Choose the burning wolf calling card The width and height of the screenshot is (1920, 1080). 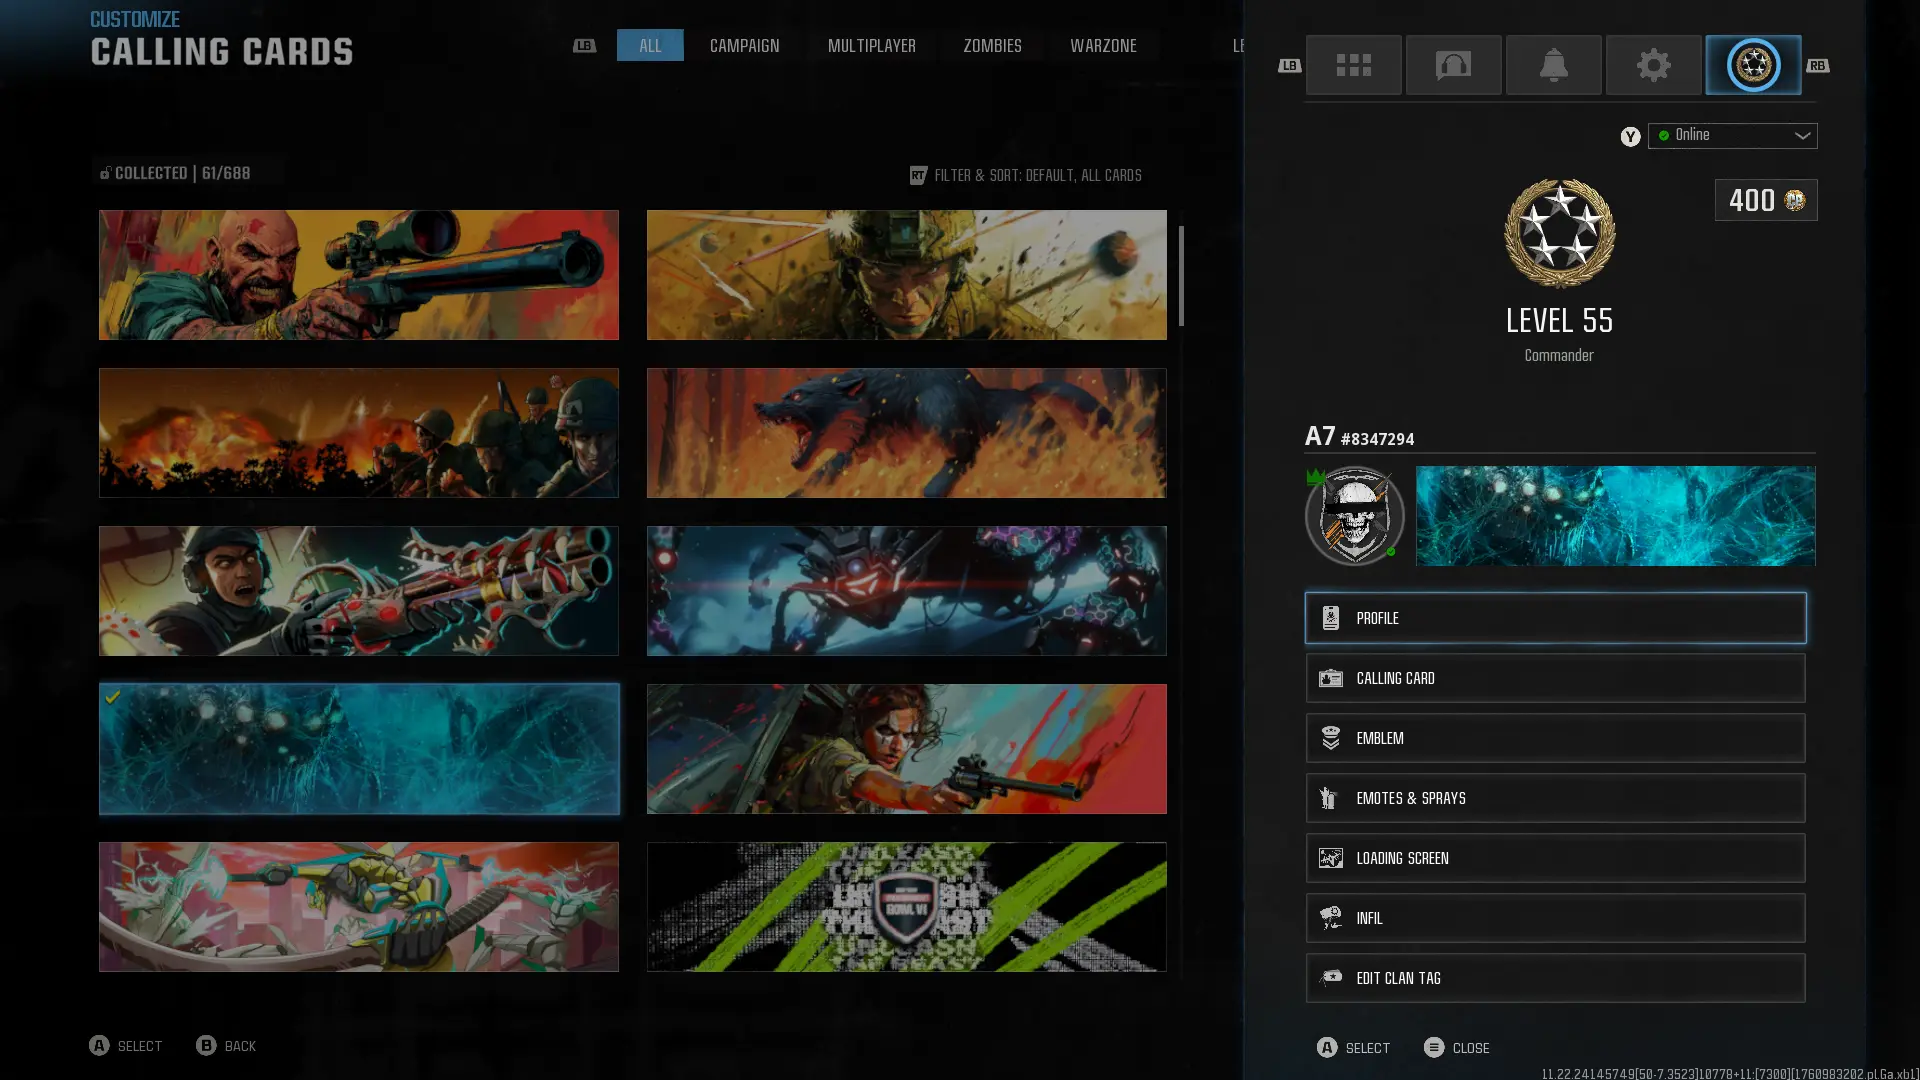click(x=906, y=433)
